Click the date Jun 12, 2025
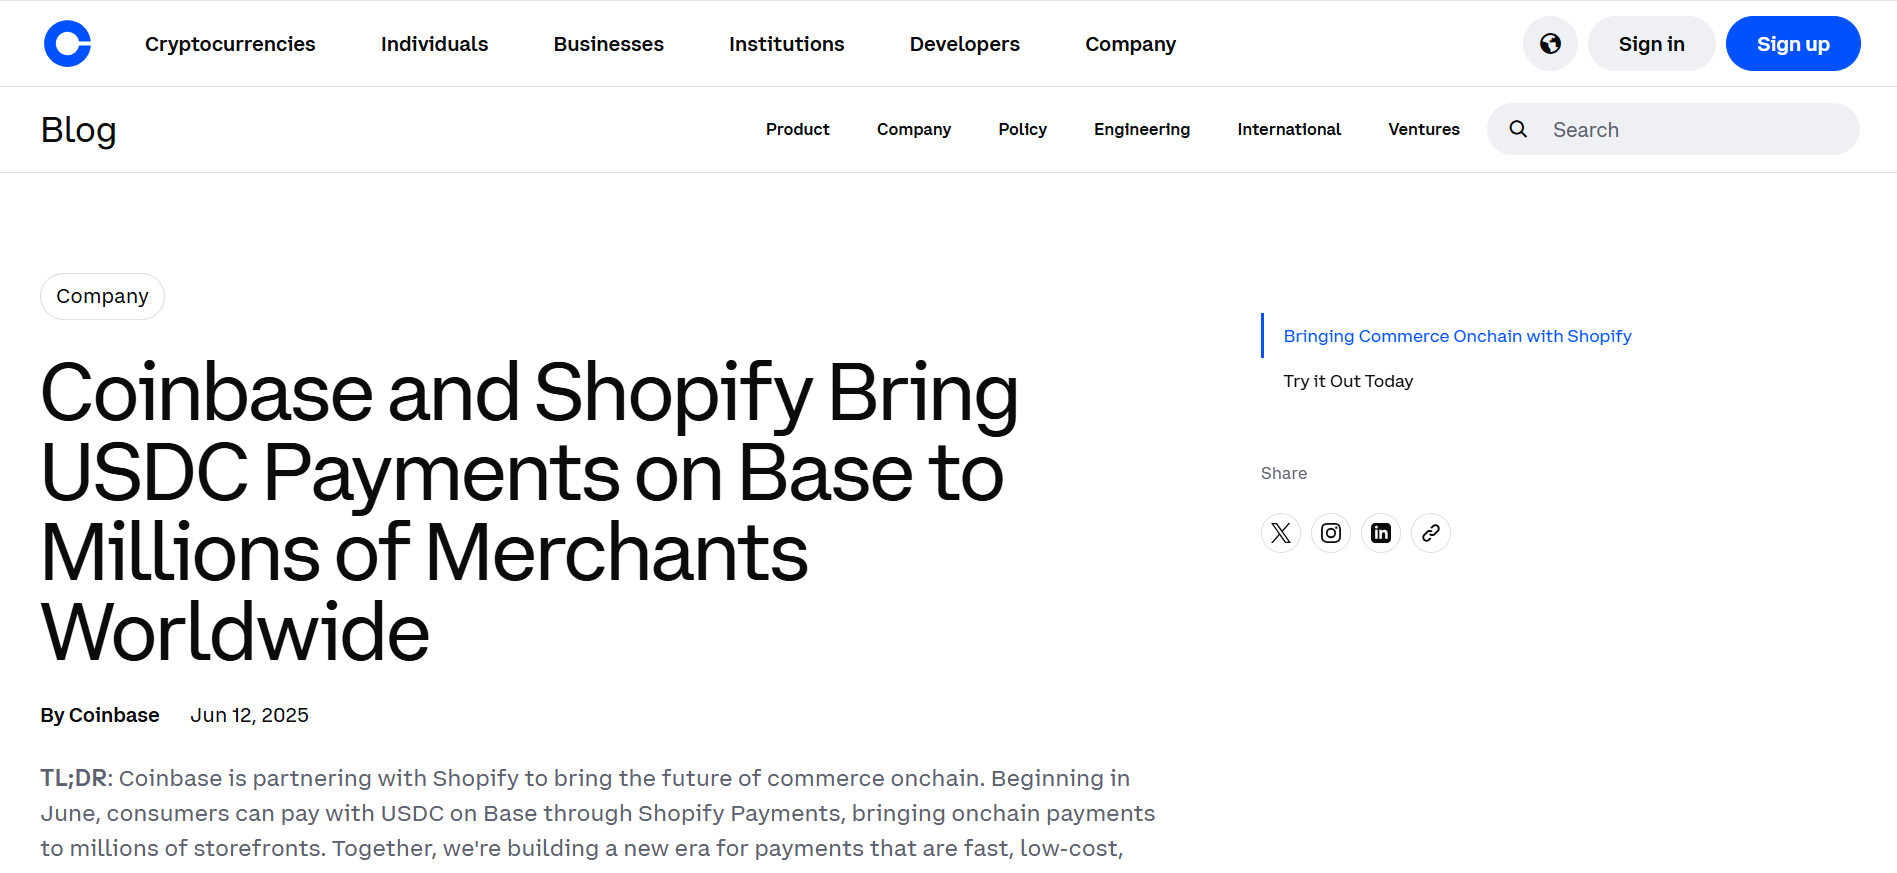Image resolution: width=1897 pixels, height=873 pixels. click(250, 715)
